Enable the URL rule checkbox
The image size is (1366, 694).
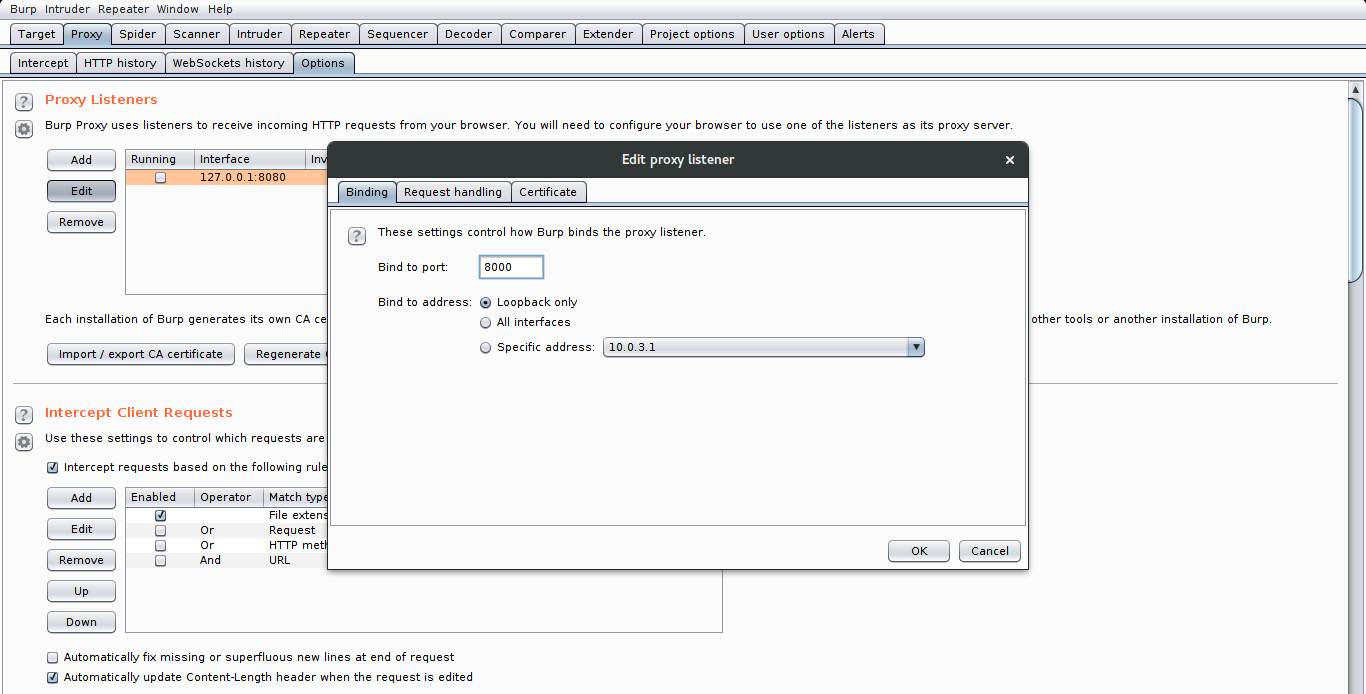tap(160, 560)
